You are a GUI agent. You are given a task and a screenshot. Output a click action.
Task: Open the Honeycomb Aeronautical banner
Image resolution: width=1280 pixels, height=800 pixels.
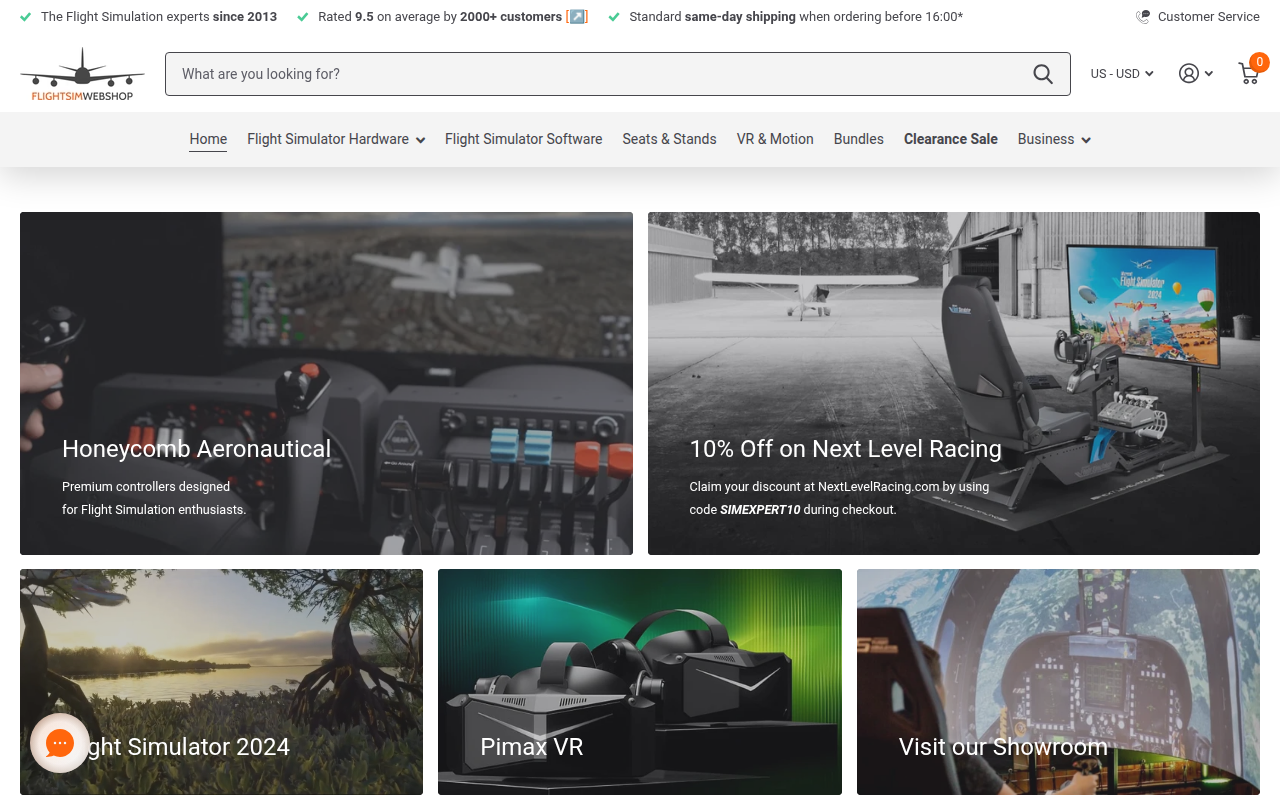click(326, 383)
